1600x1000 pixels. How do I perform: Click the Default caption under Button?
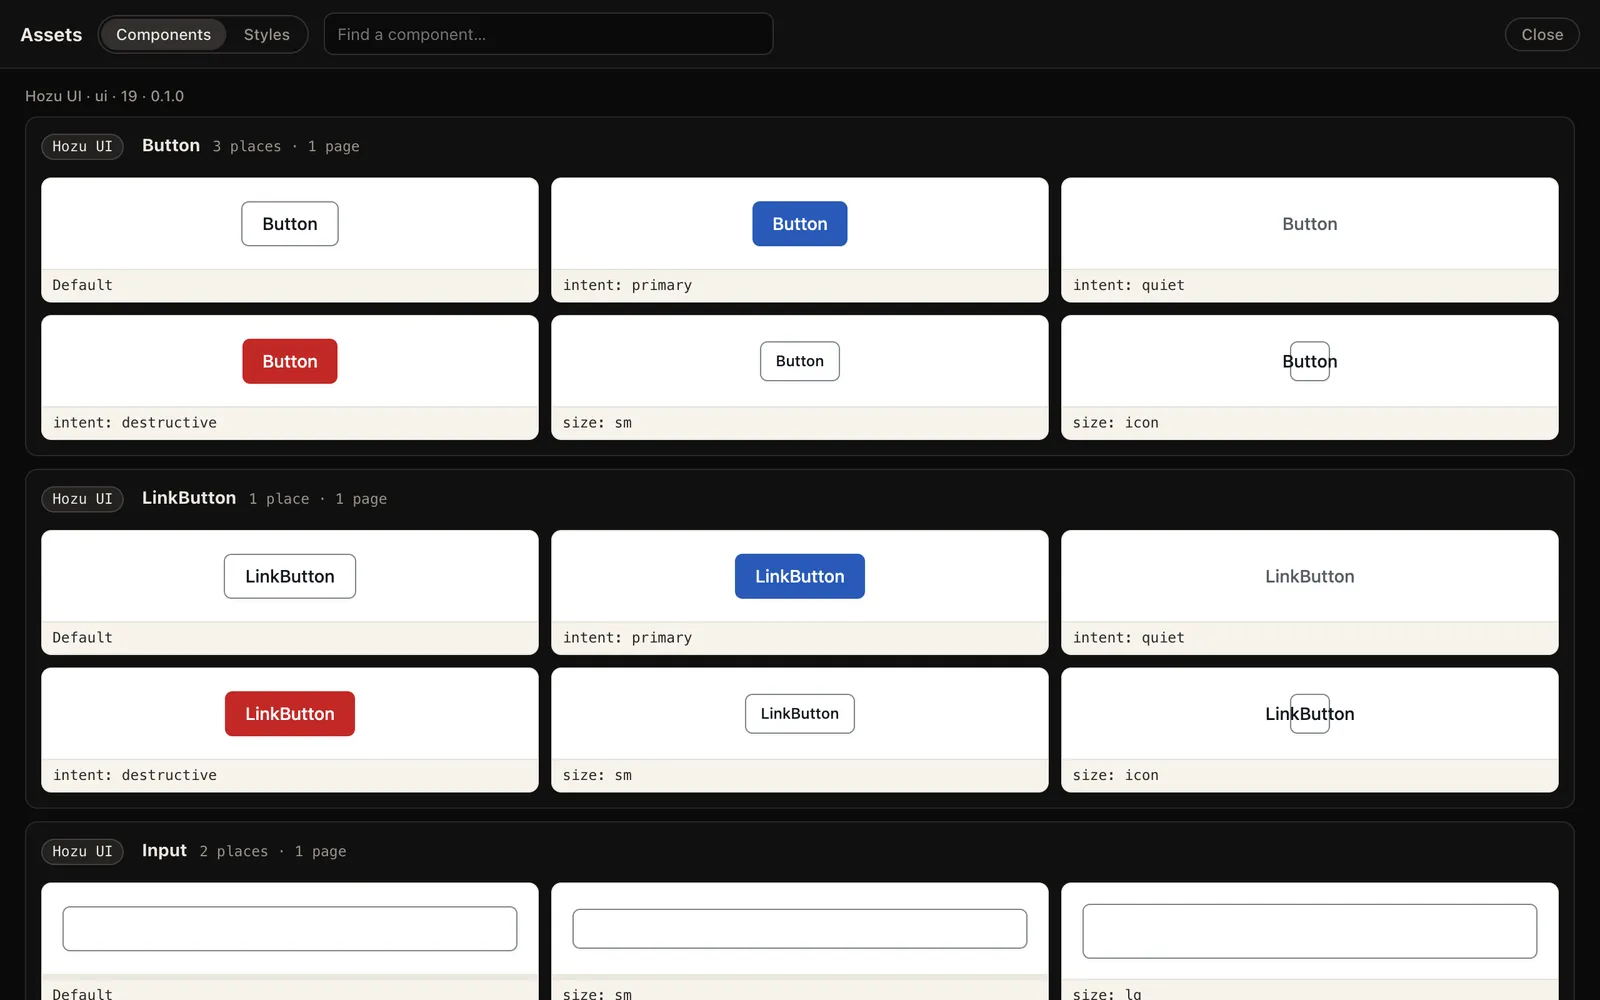(x=82, y=285)
